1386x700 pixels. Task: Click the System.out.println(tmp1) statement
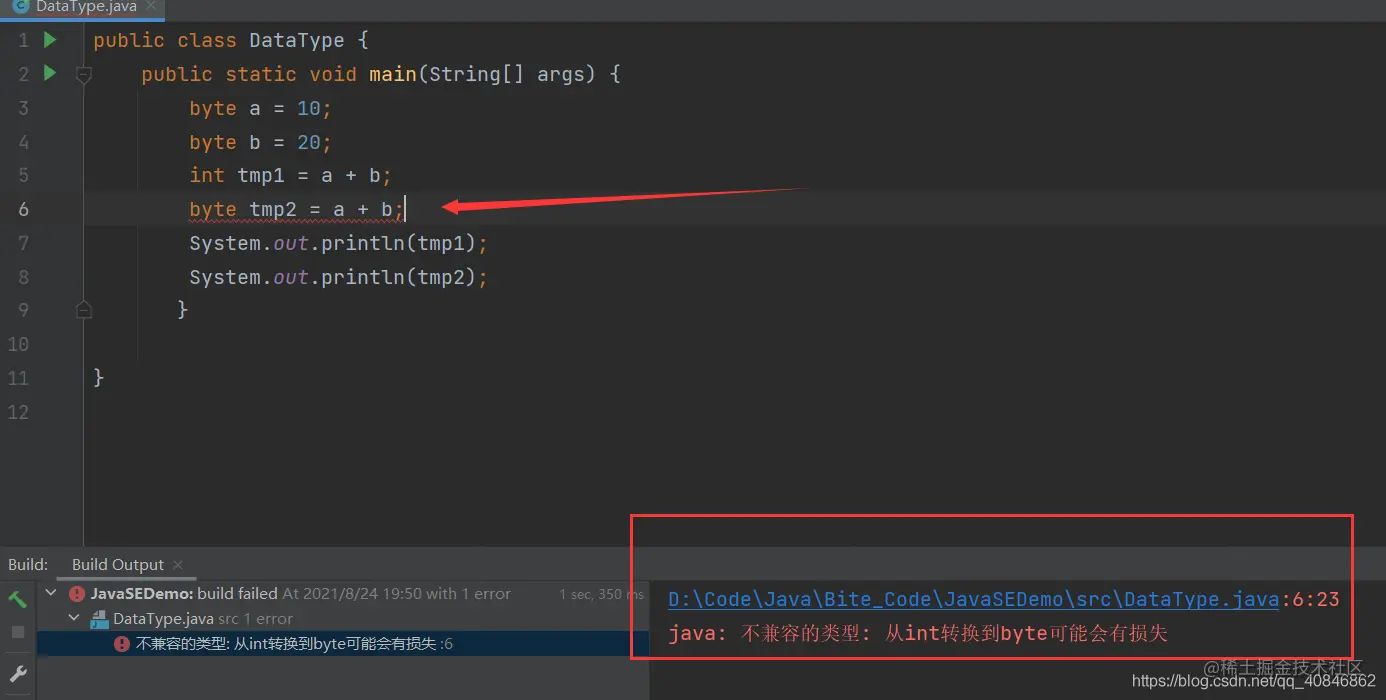point(338,243)
